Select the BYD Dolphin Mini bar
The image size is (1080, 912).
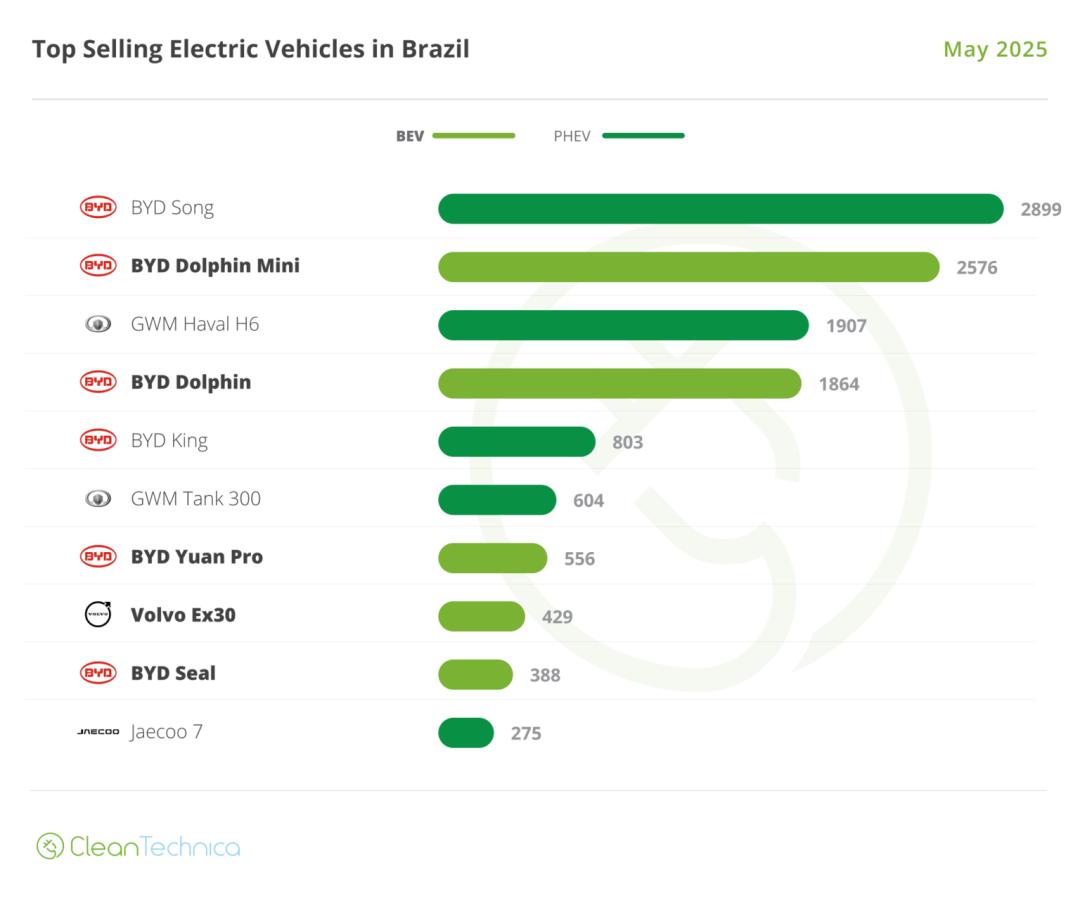tap(688, 267)
